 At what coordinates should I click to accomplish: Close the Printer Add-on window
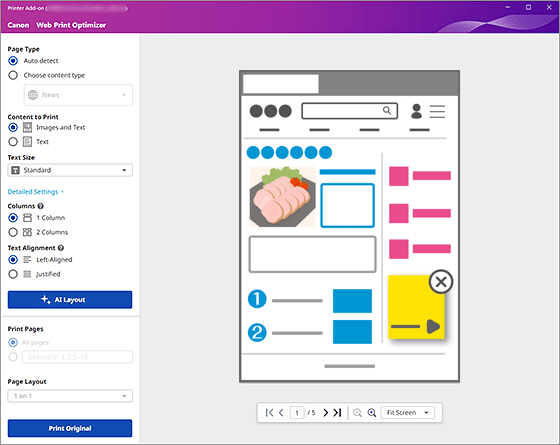pyautogui.click(x=549, y=7)
